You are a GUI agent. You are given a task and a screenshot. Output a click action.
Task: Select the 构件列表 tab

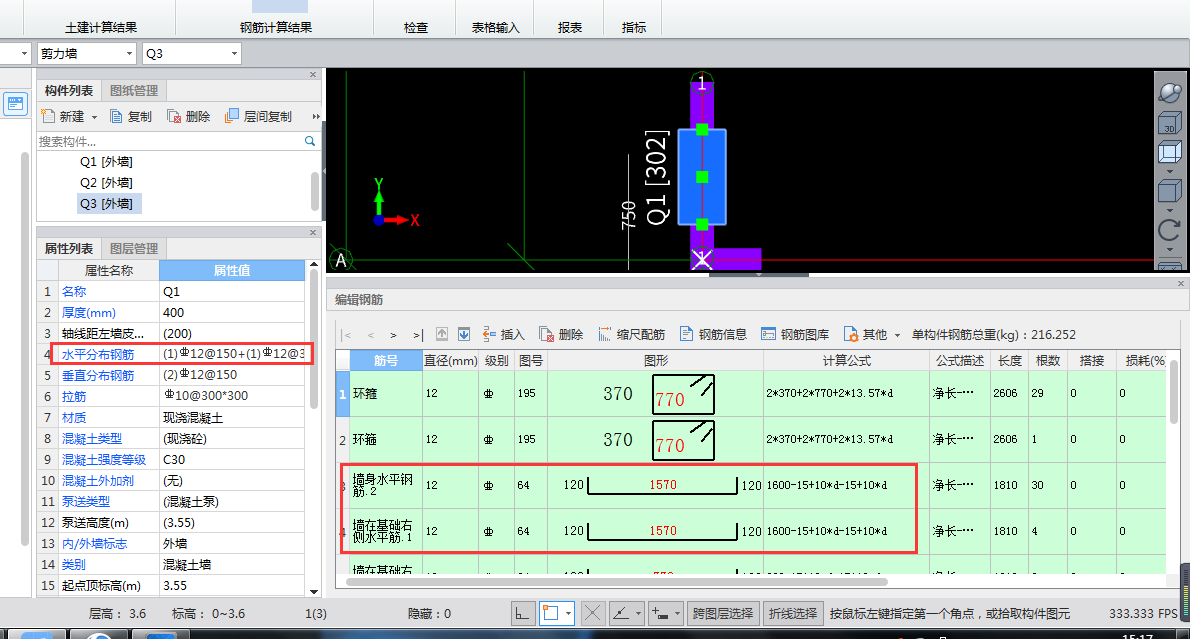coord(68,90)
